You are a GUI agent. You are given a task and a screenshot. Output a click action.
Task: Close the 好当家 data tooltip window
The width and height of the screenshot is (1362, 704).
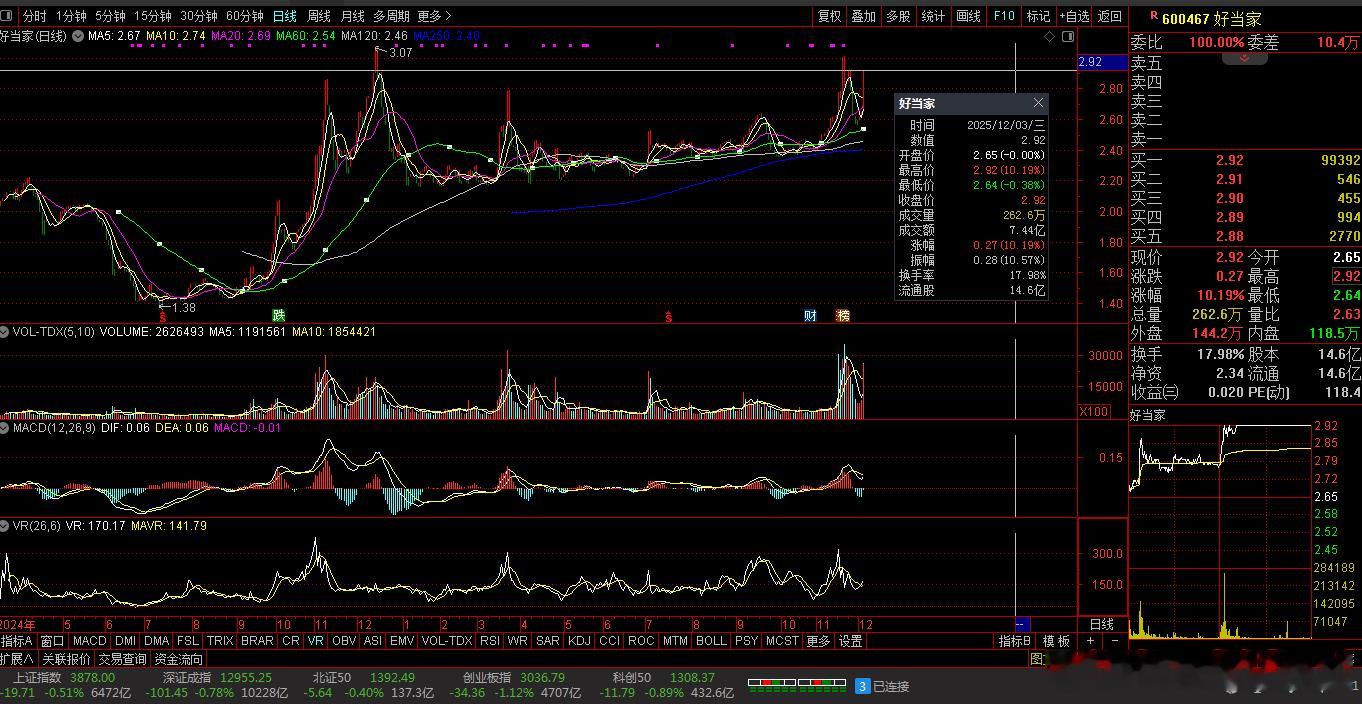coord(1038,103)
